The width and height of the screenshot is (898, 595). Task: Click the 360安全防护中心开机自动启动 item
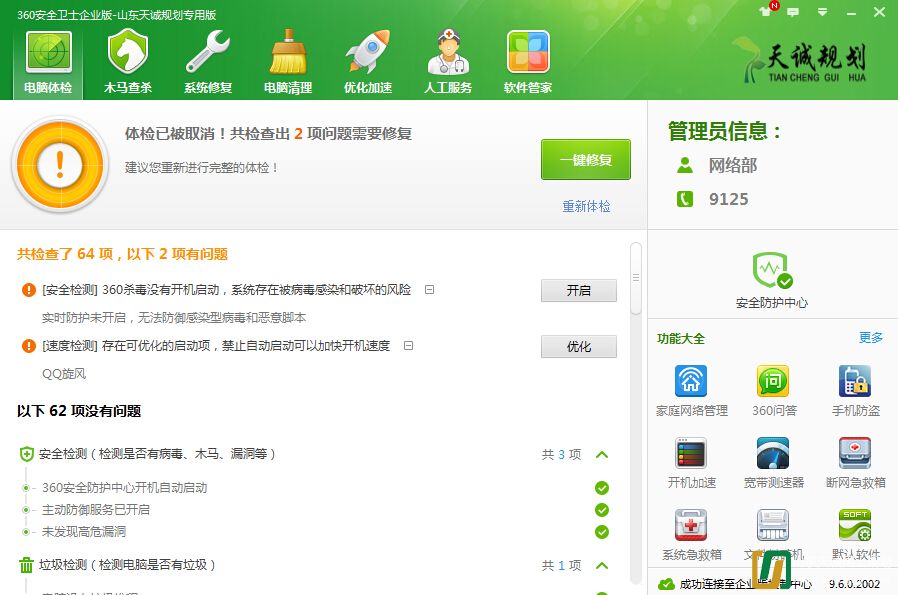[124, 488]
